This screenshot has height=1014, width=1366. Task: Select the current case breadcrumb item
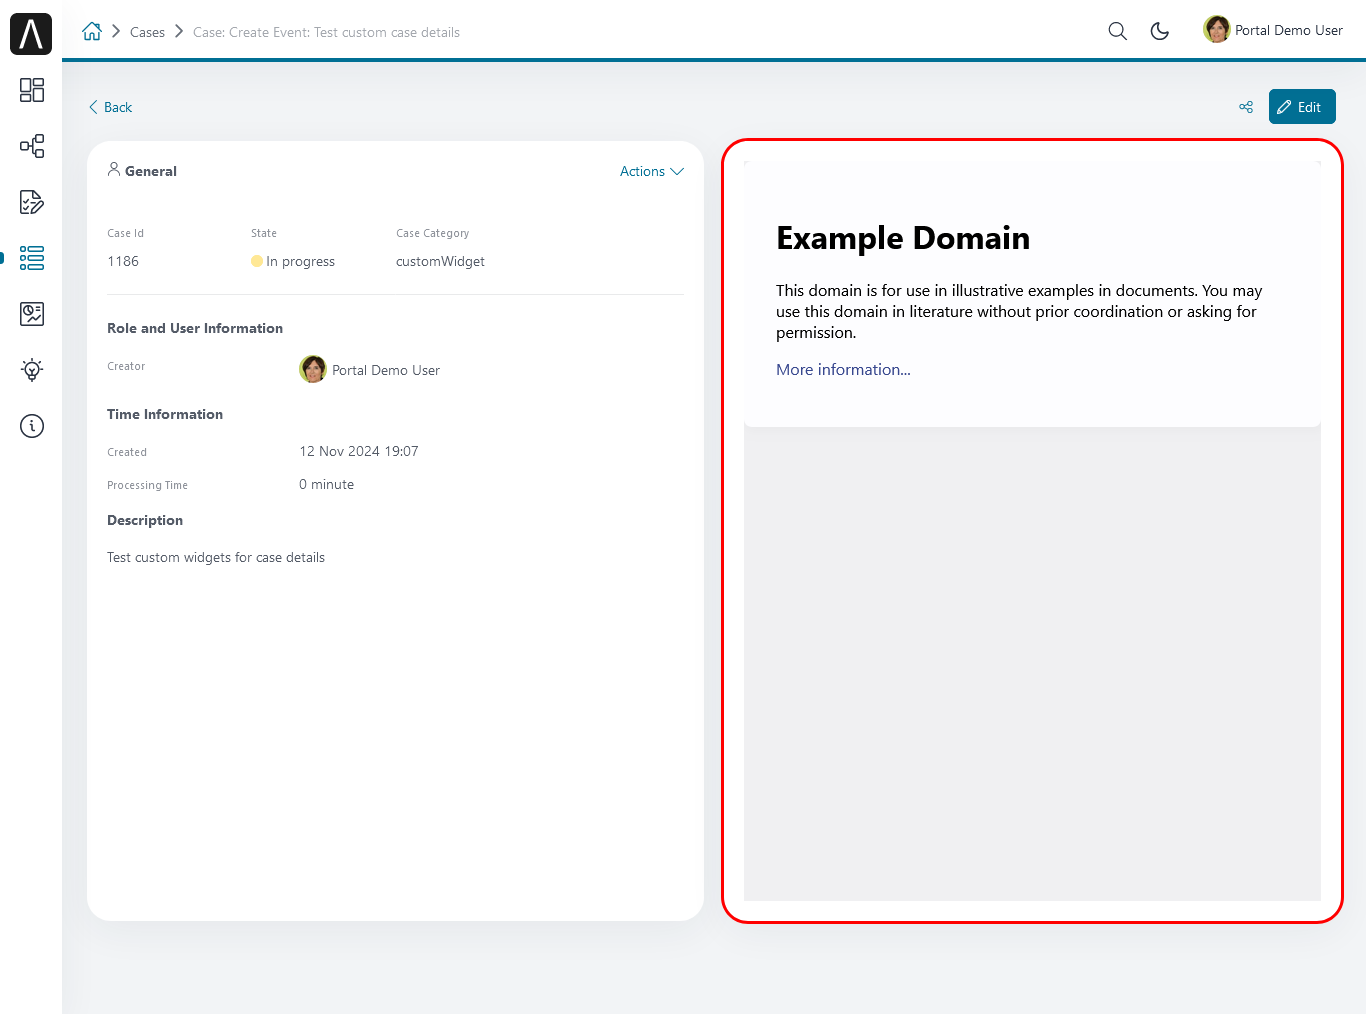point(326,32)
